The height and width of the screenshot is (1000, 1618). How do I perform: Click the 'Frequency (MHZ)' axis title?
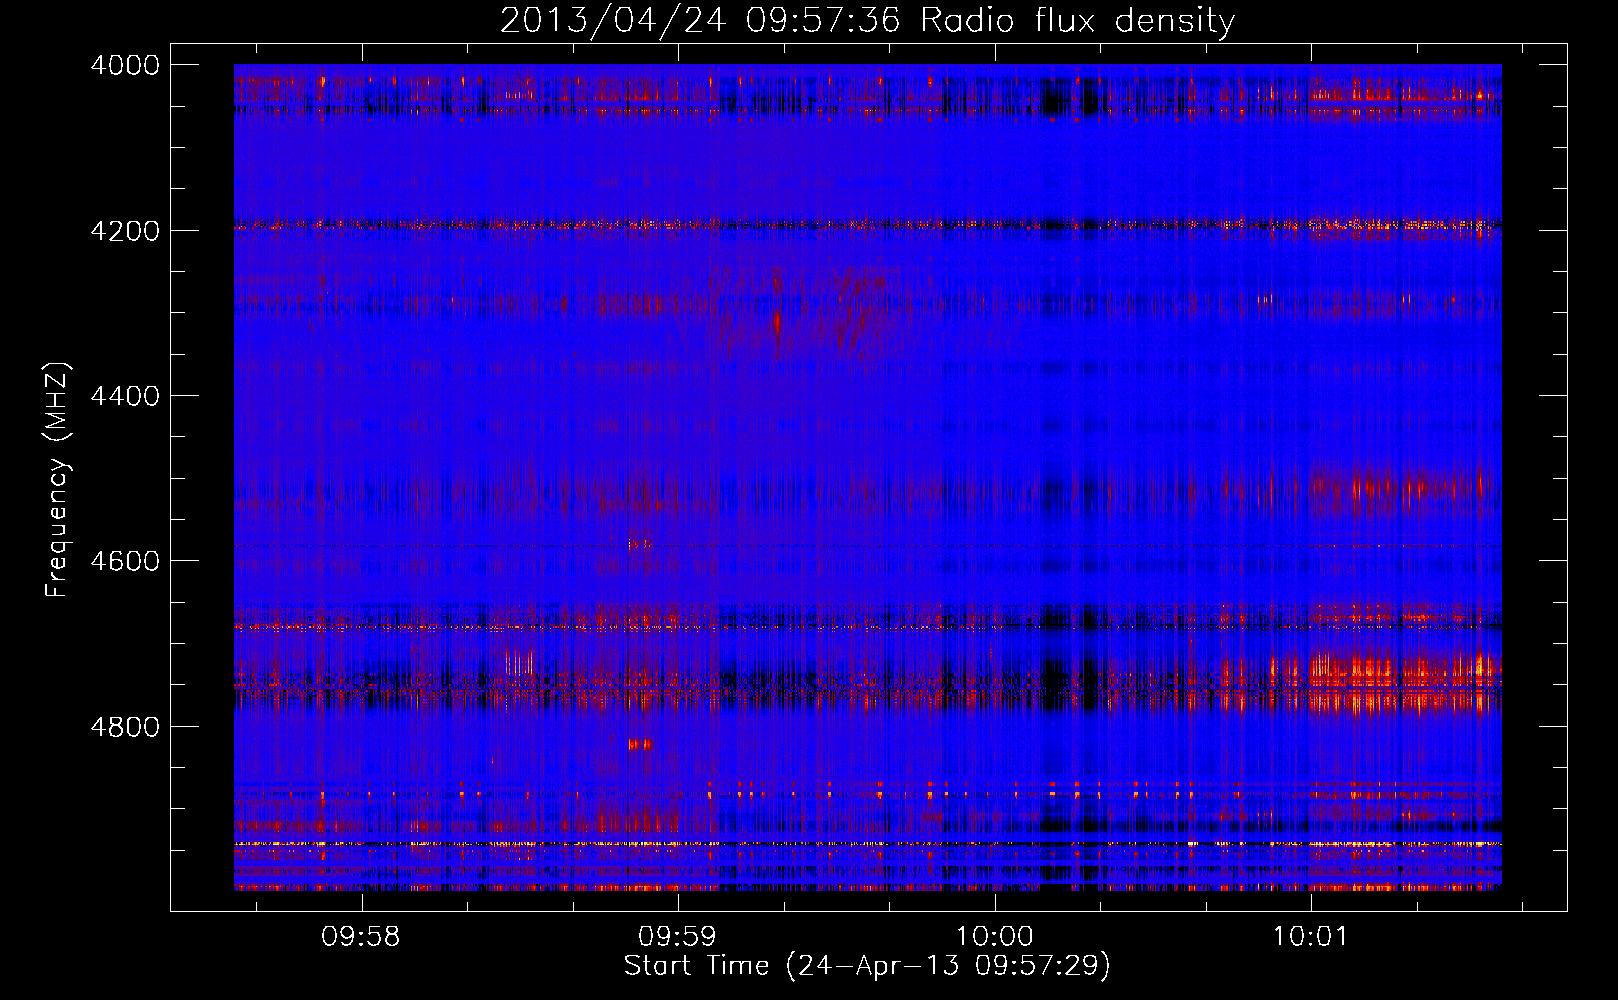pos(58,480)
